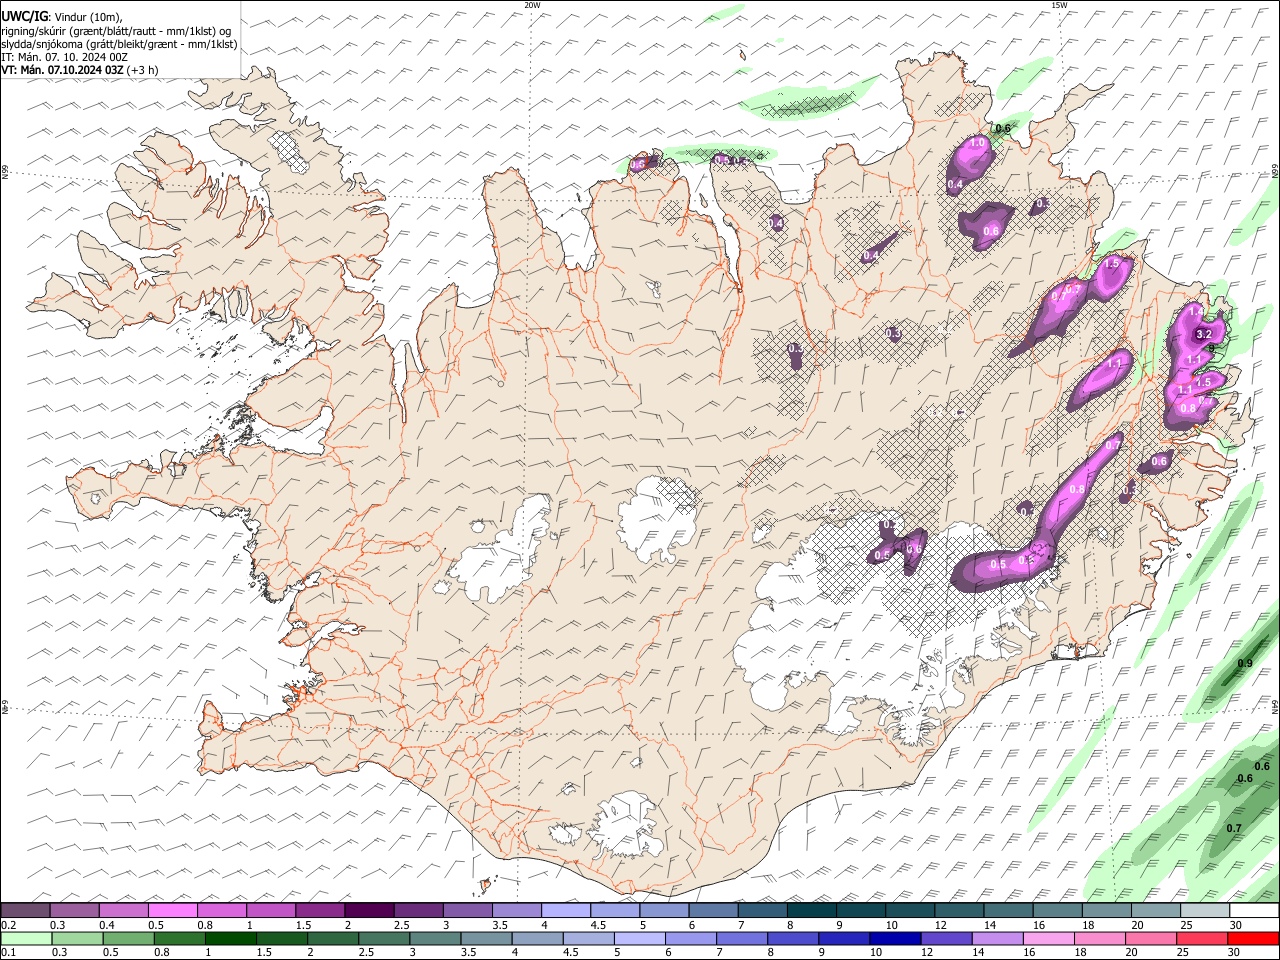The height and width of the screenshot is (960, 1280).
Task: Click the '15W' longitude label
Action: (1059, 5)
